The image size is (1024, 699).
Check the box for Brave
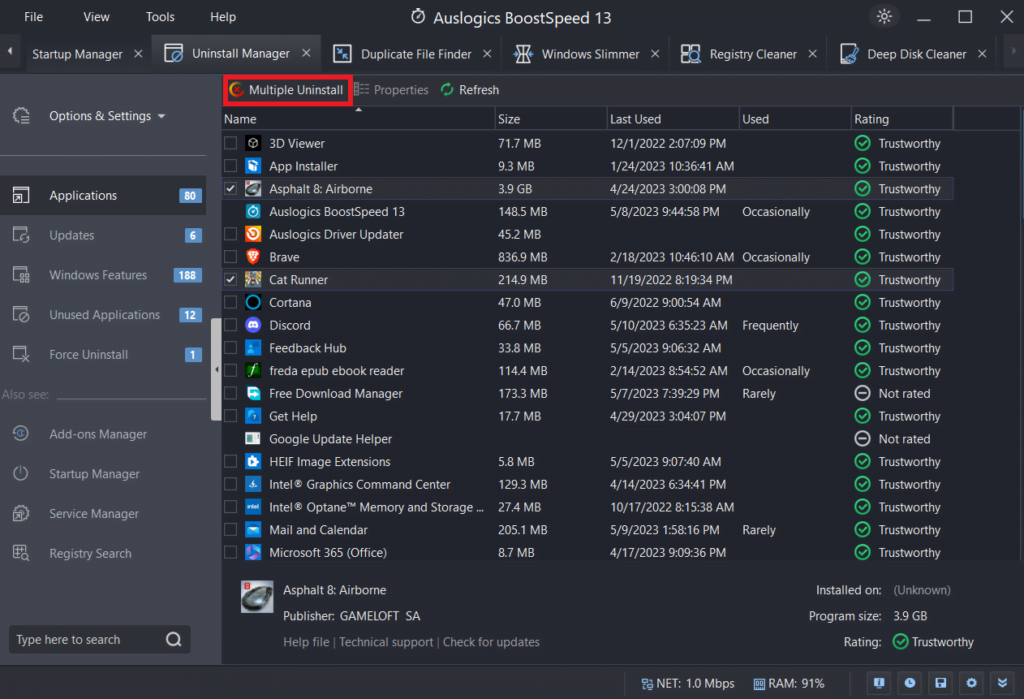230,257
